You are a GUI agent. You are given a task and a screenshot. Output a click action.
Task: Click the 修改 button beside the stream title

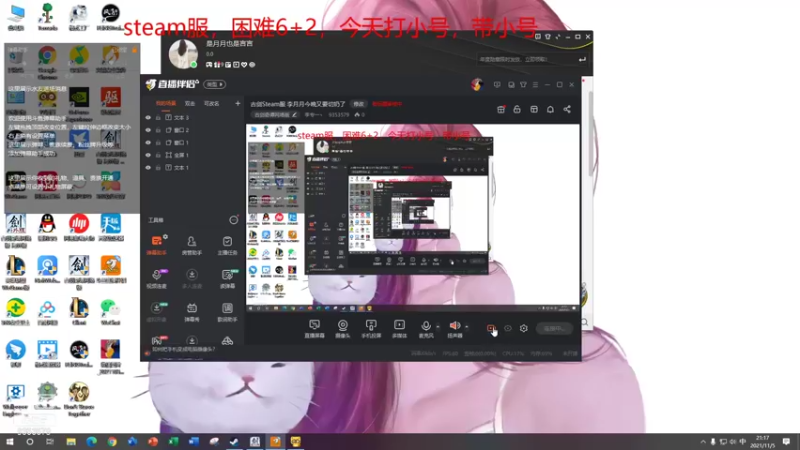click(359, 104)
